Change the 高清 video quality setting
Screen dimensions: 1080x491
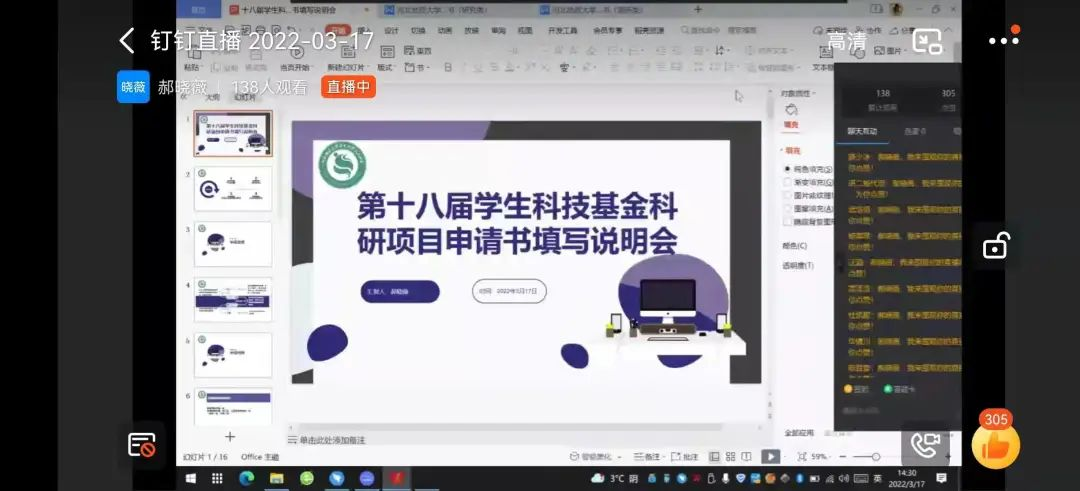pos(847,41)
